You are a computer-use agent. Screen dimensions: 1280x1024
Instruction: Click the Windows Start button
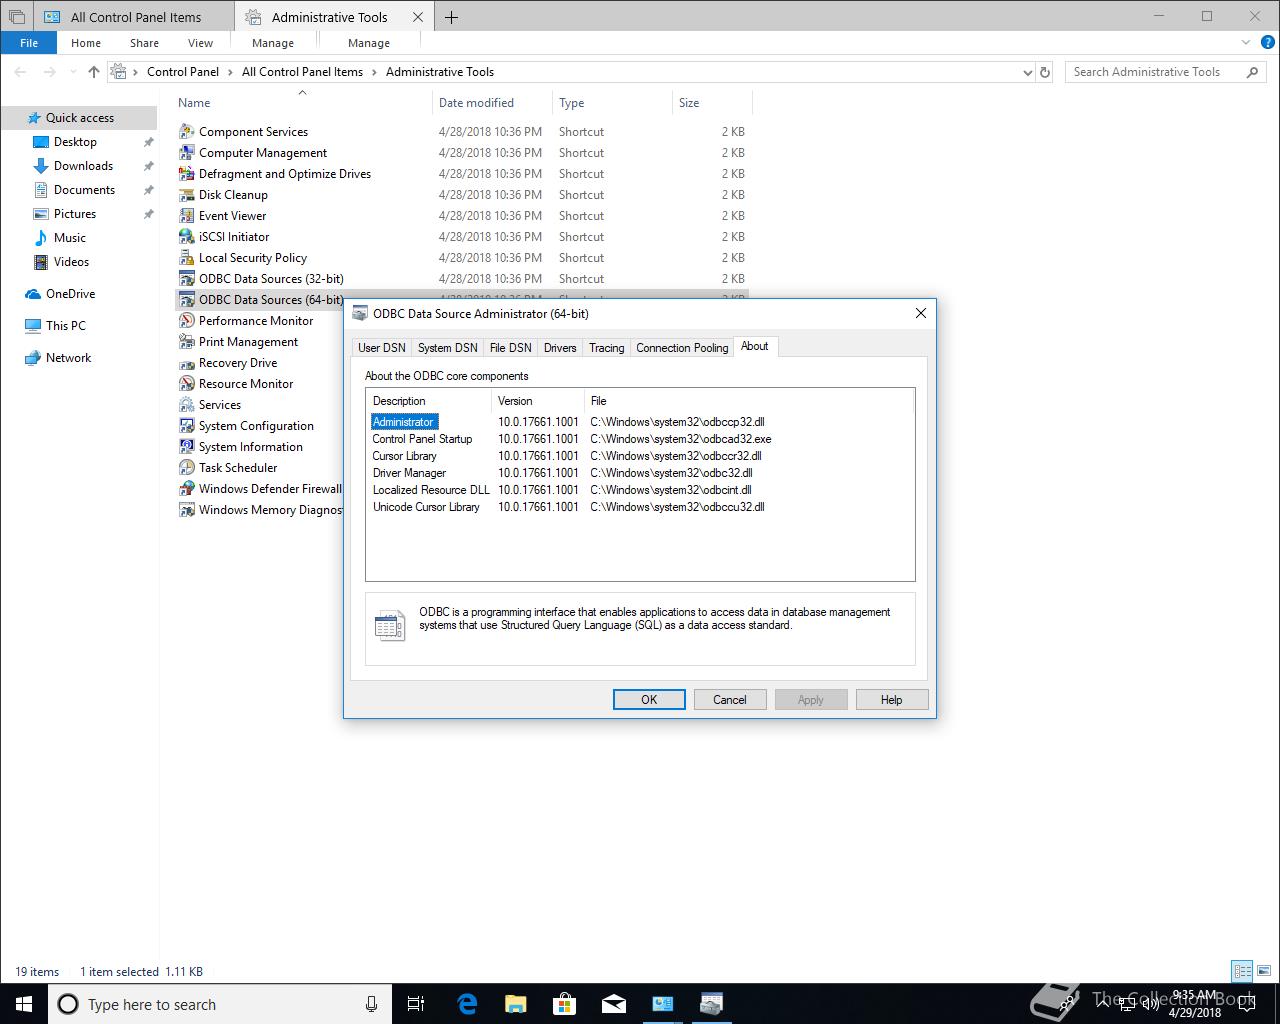point(24,1004)
